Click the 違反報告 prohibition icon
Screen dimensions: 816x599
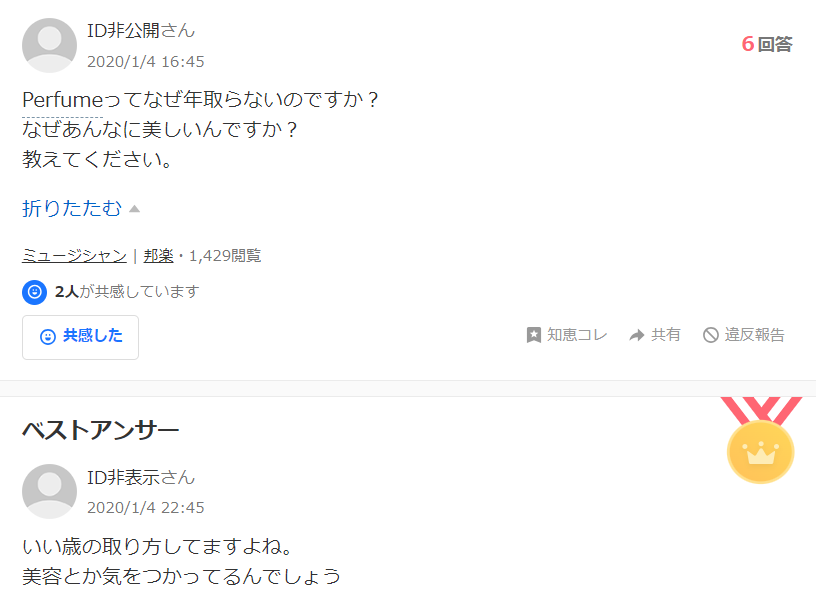click(710, 335)
